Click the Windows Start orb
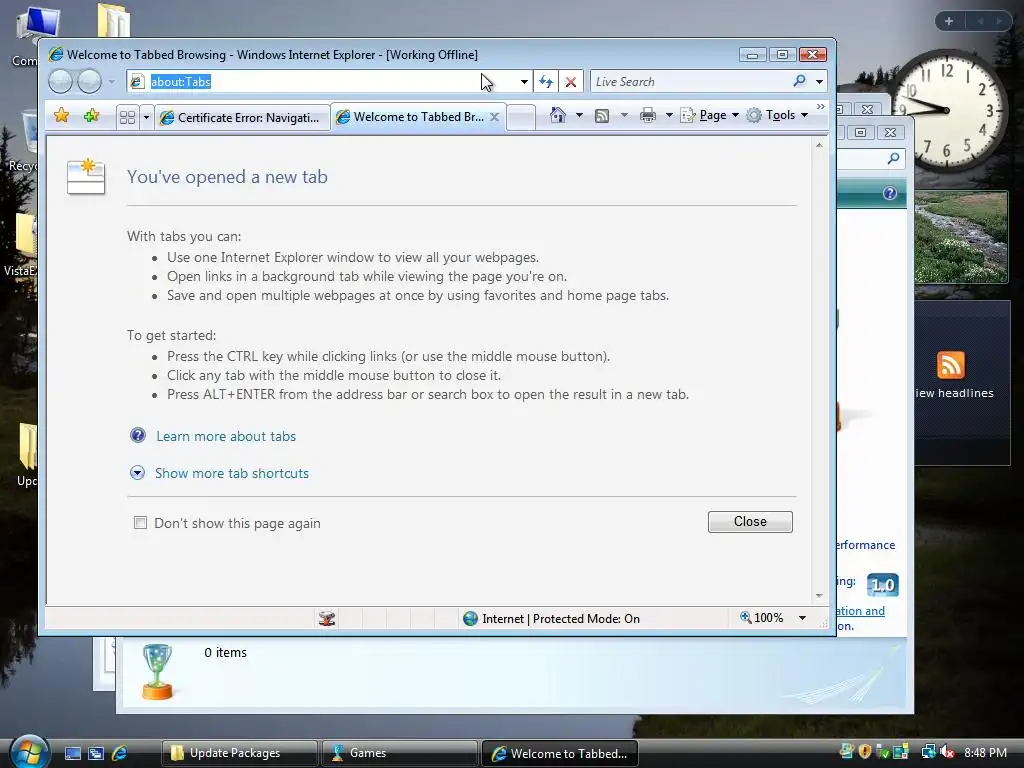This screenshot has width=1024, height=768. 29,752
